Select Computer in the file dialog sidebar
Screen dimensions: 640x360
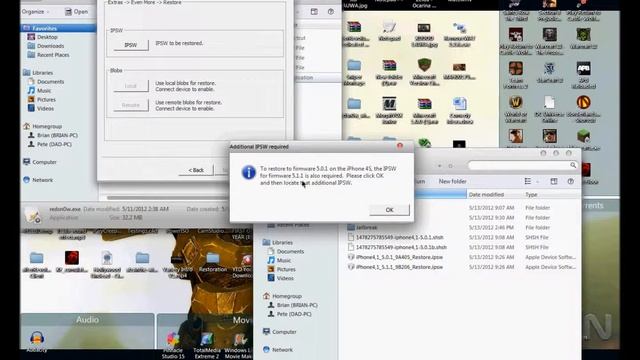(x=280, y=332)
